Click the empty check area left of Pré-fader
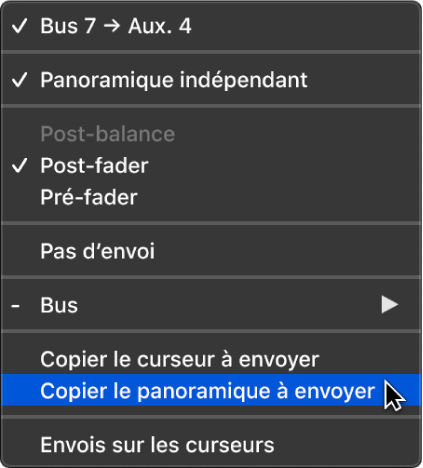Screen dimensions: 423x468 (20, 197)
